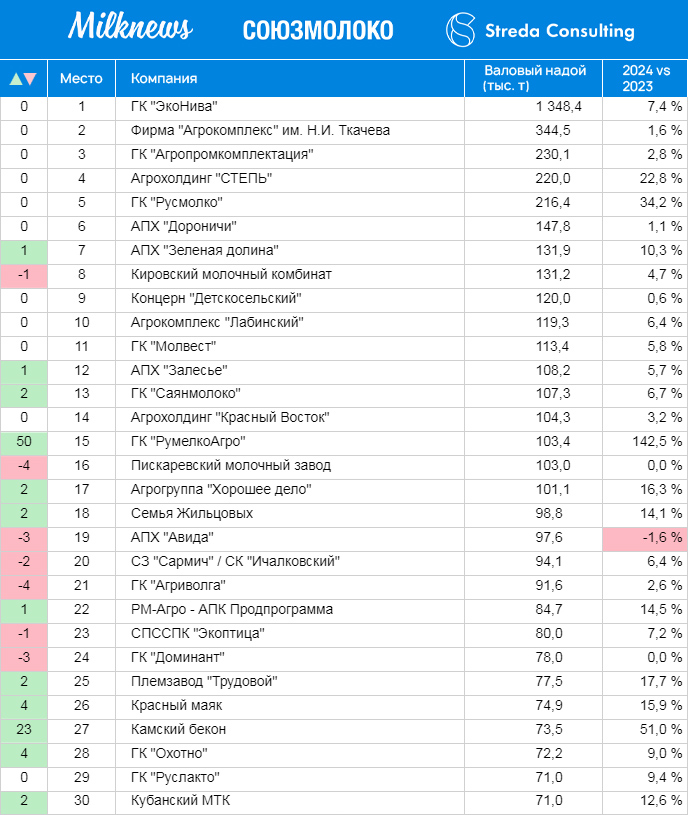Click the green up arrow in header
This screenshot has height=815, width=688.
point(16,78)
